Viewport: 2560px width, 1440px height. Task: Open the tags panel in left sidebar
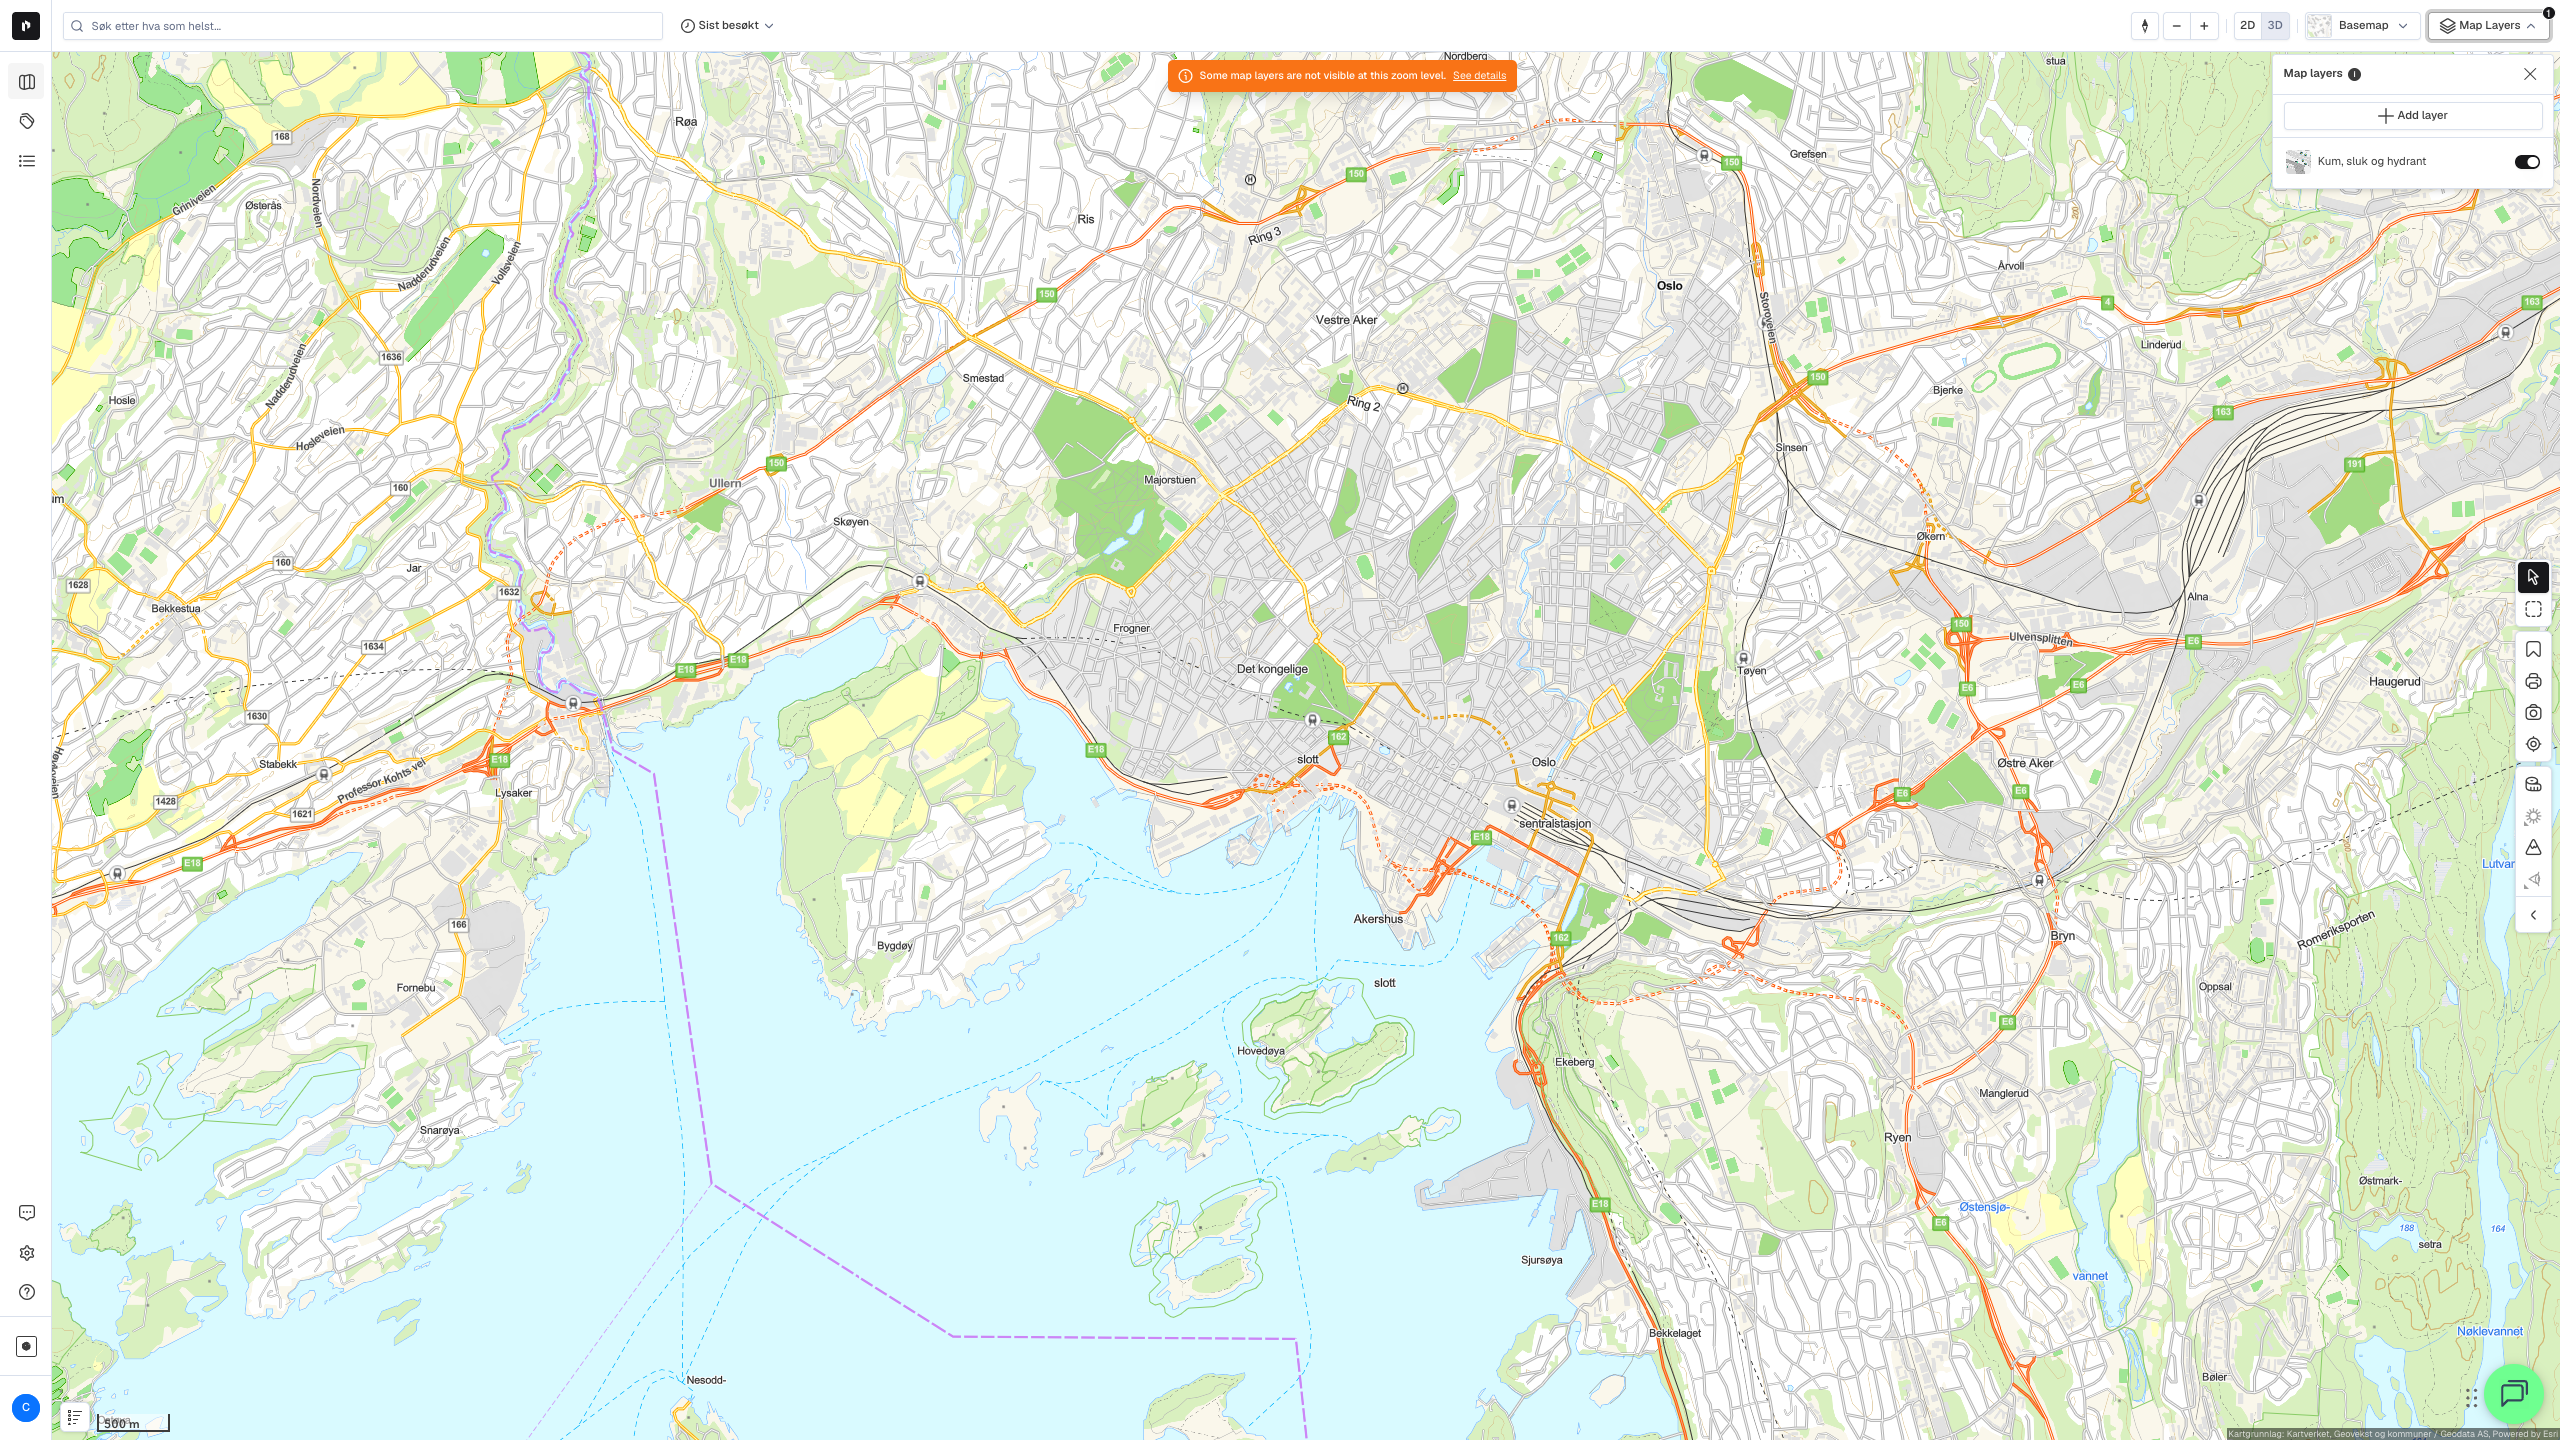click(x=27, y=121)
